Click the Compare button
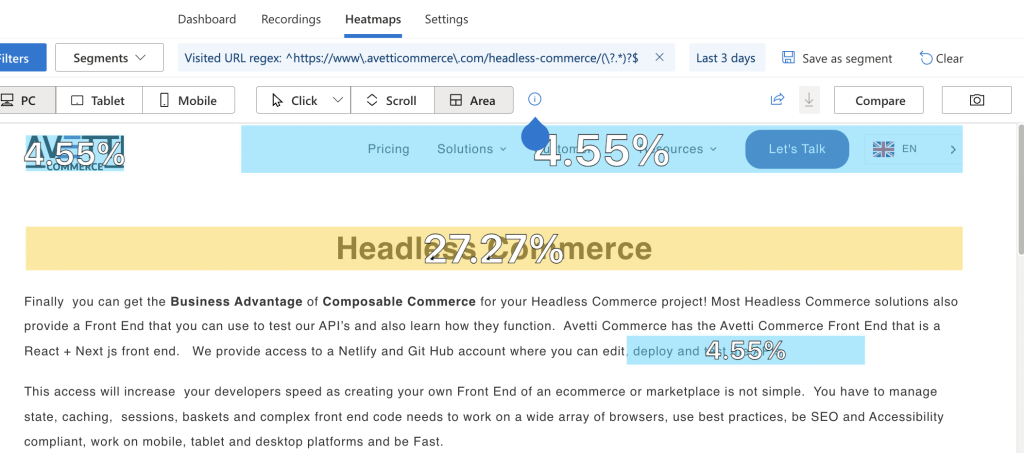The height and width of the screenshot is (453, 1024). 879,101
